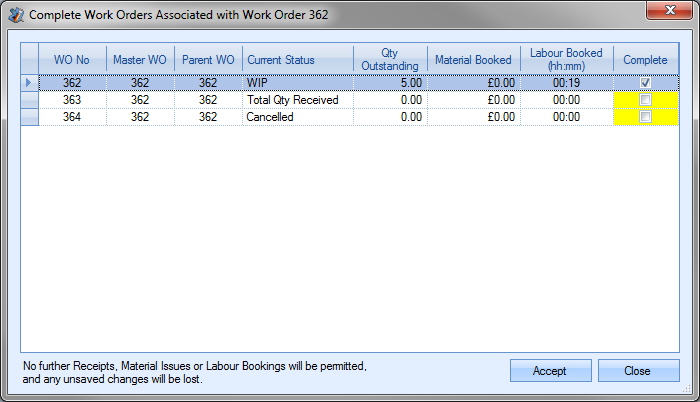Click the Material Booked column header

[x=474, y=59]
